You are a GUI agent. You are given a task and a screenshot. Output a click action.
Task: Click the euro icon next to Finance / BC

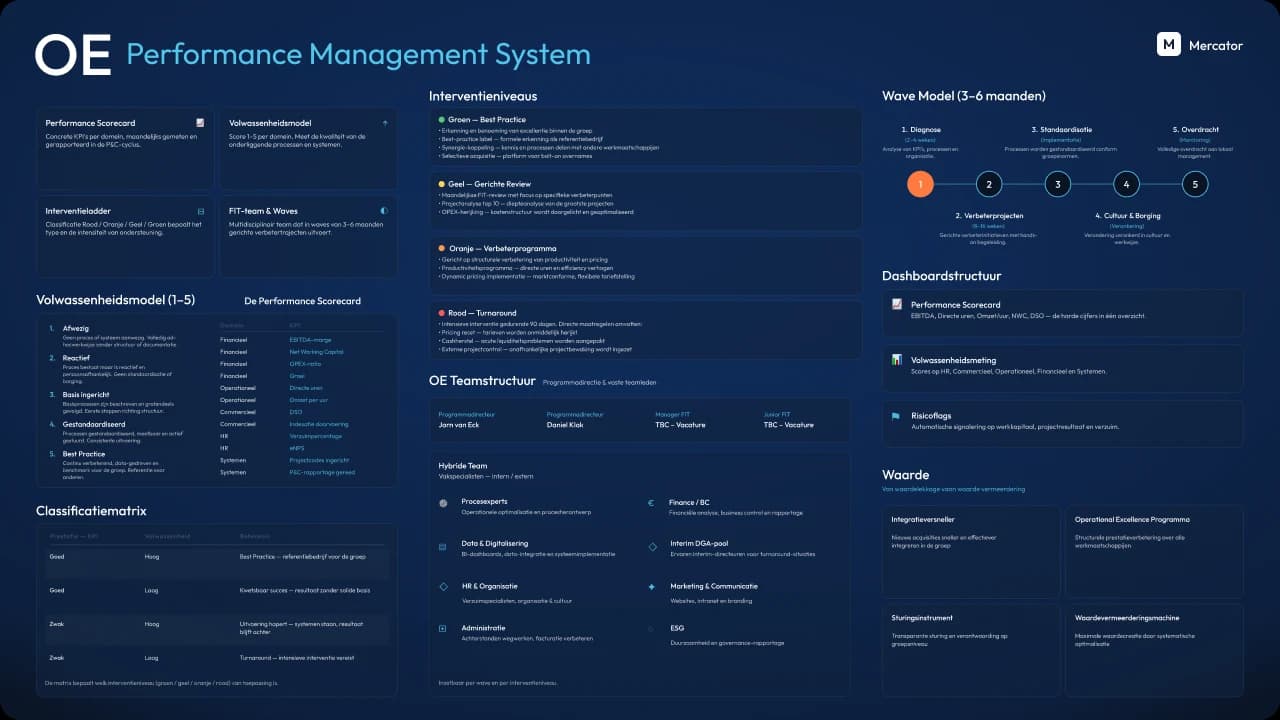point(651,503)
